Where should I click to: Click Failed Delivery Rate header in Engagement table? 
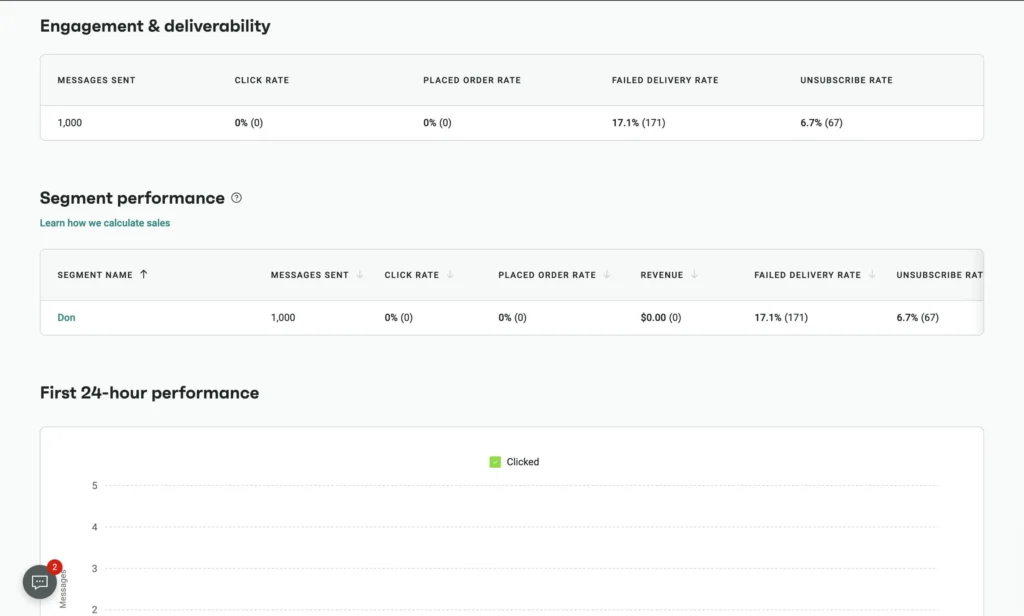665,80
